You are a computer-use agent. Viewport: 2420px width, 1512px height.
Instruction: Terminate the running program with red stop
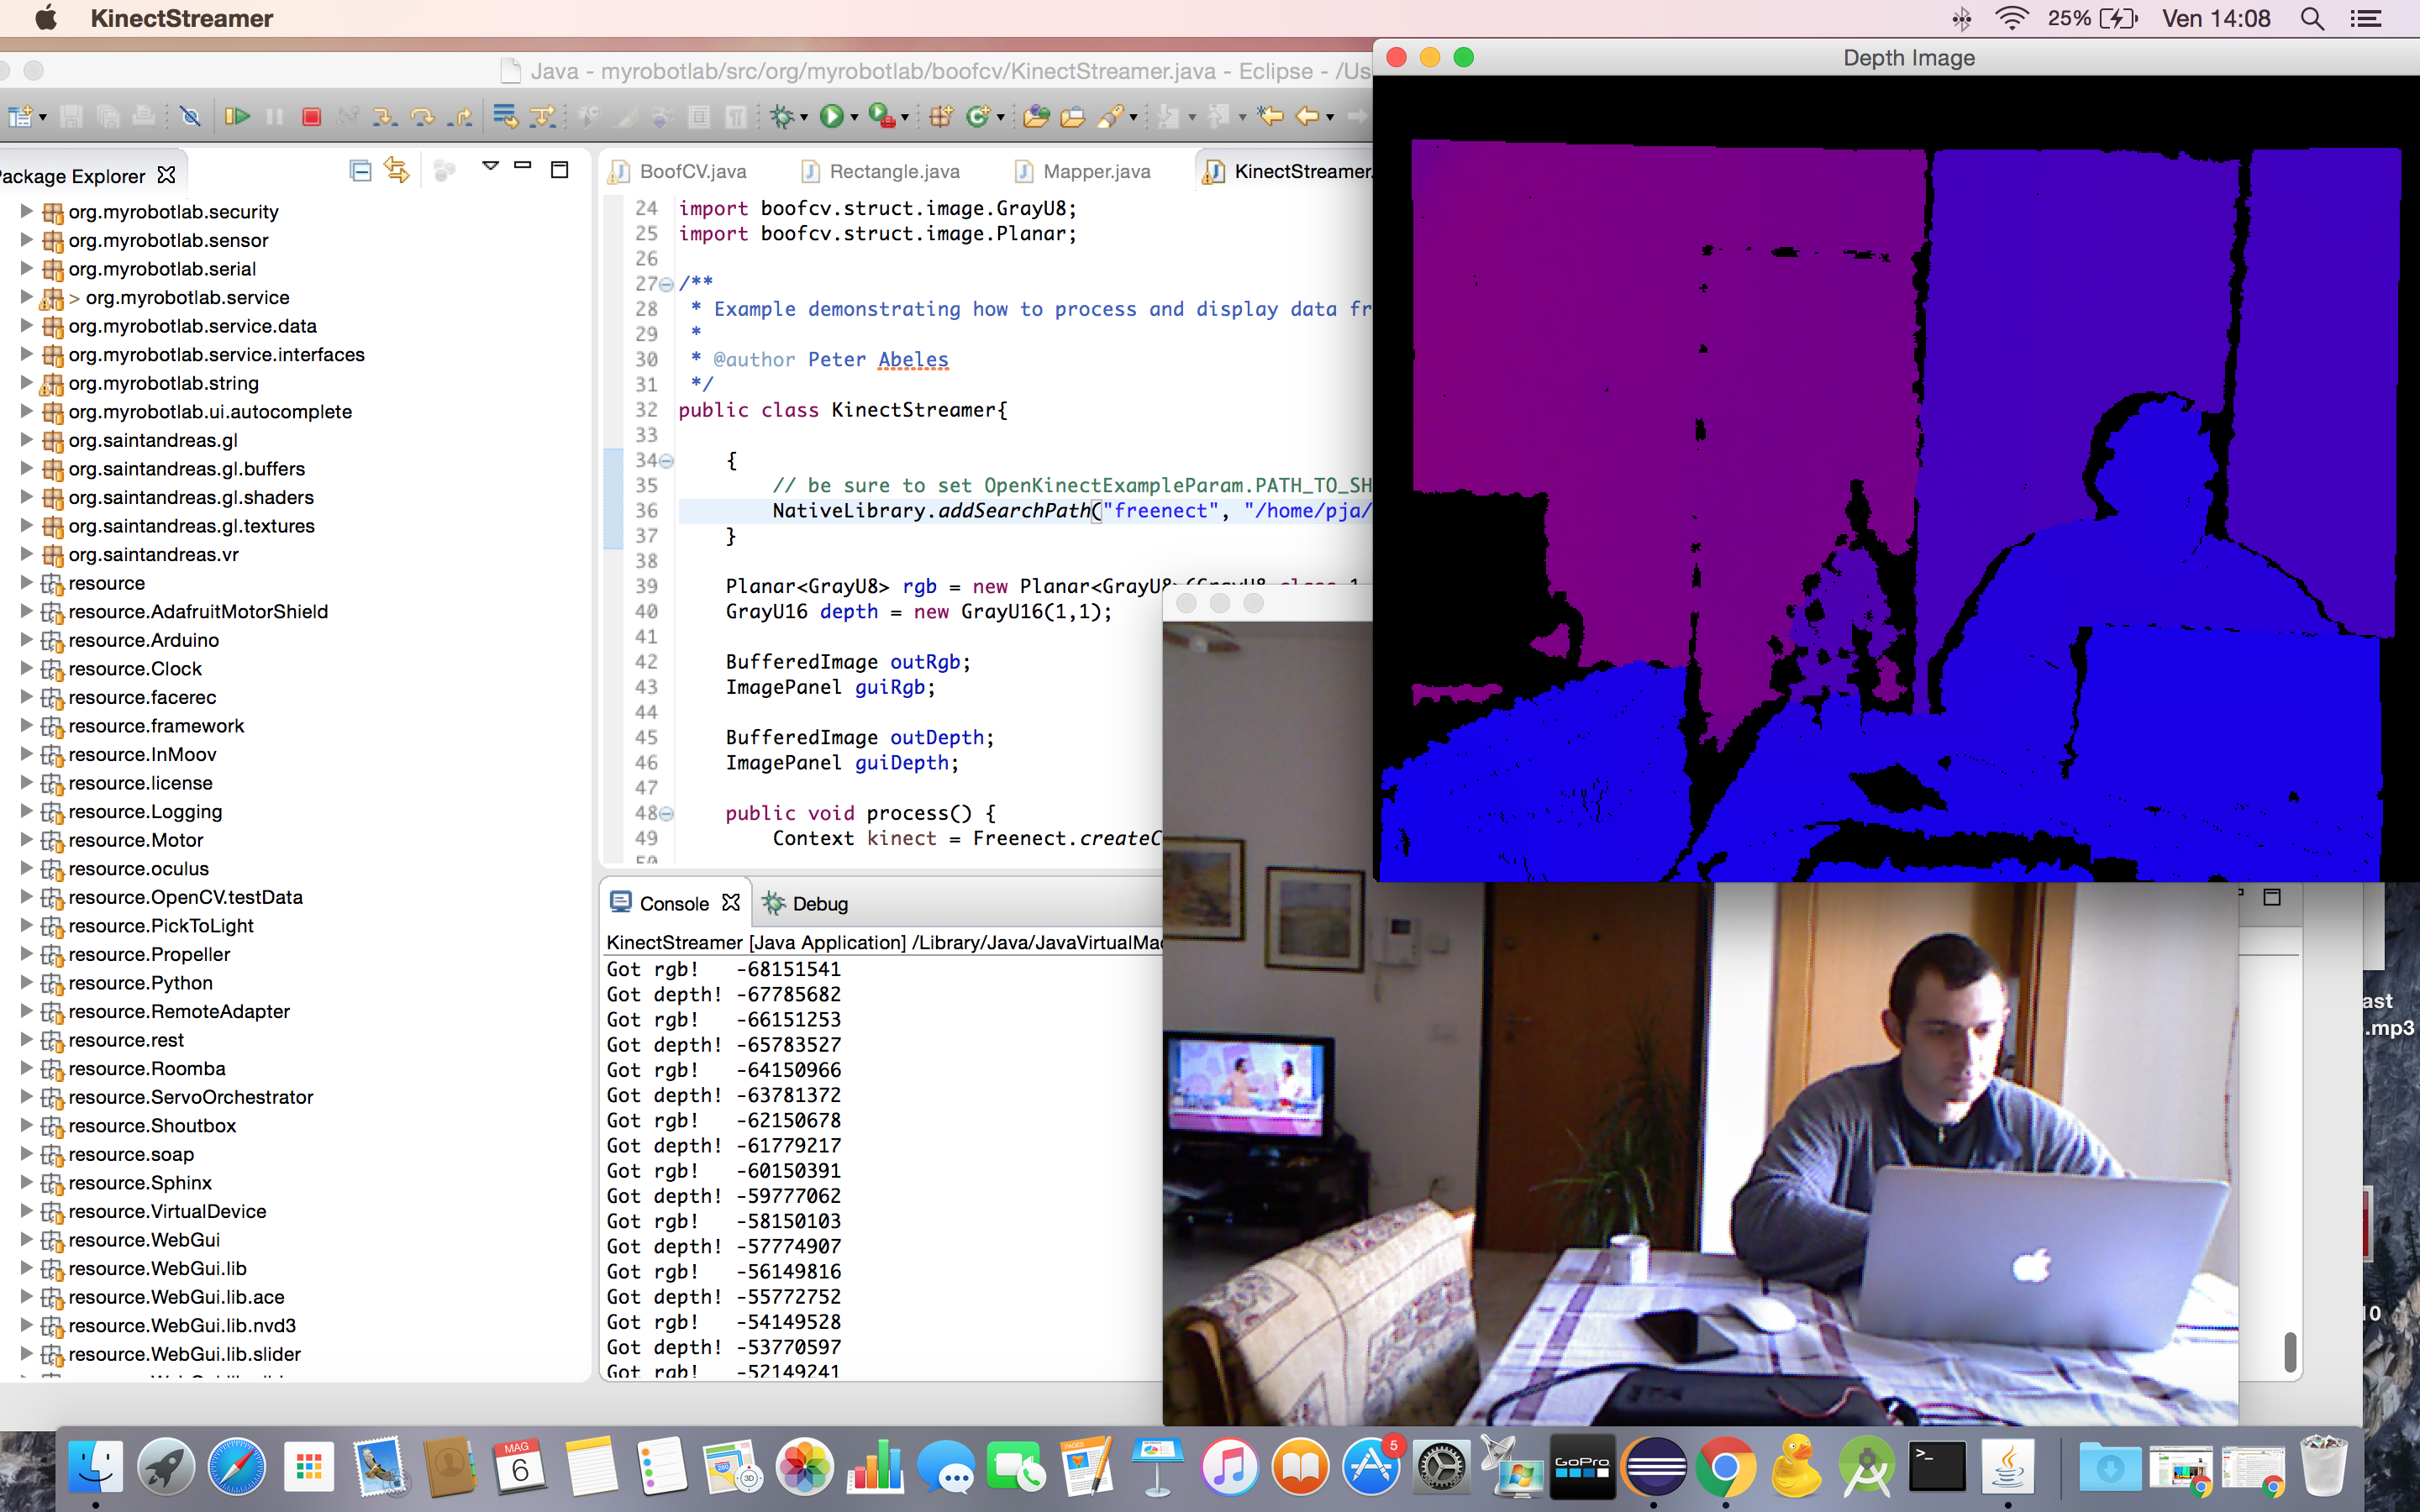click(x=311, y=117)
